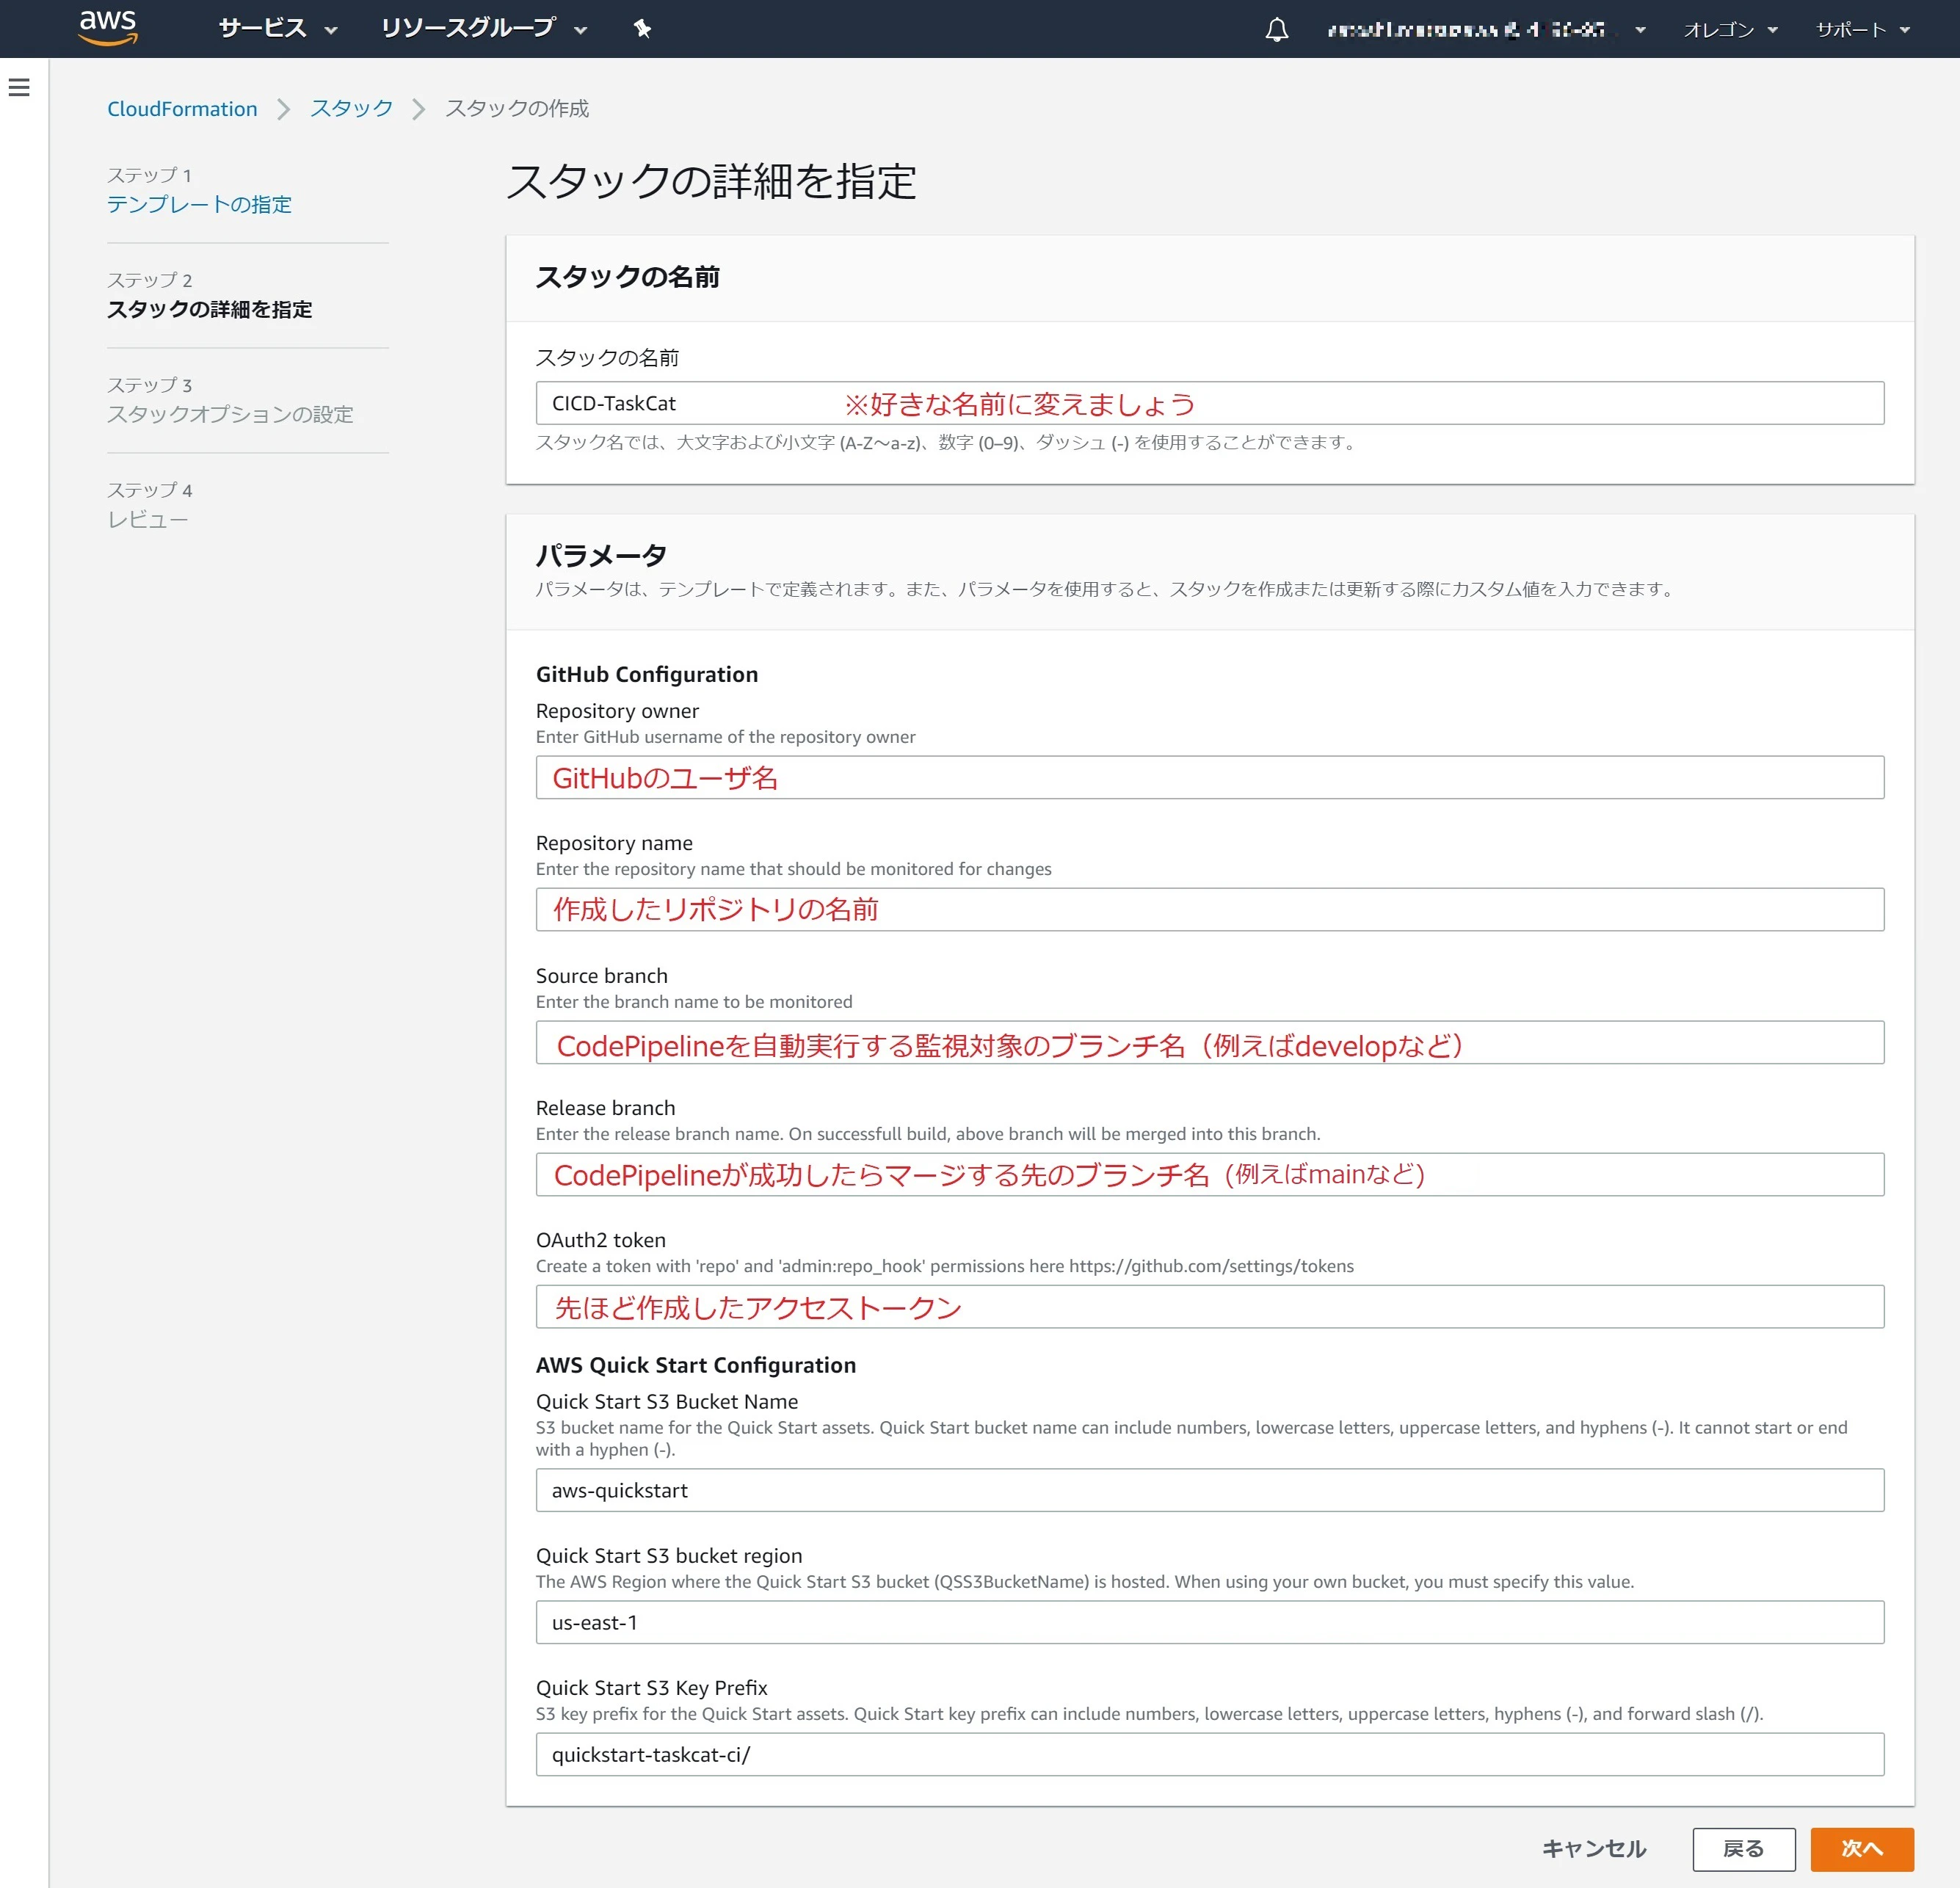Image resolution: width=1960 pixels, height=1888 pixels.
Task: Focus the Quick Start S3 Key Prefix field
Action: pos(1210,1754)
